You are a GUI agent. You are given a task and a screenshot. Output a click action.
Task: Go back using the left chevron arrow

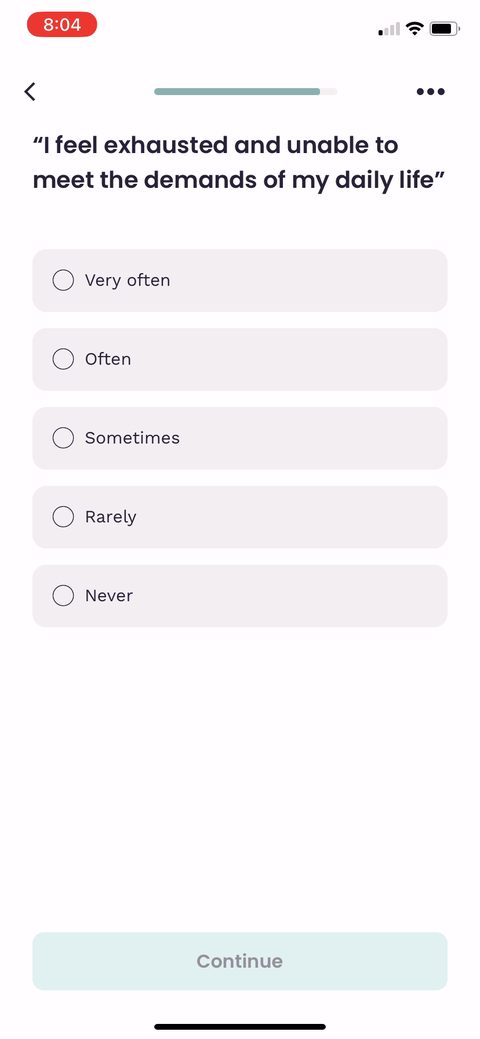29,91
